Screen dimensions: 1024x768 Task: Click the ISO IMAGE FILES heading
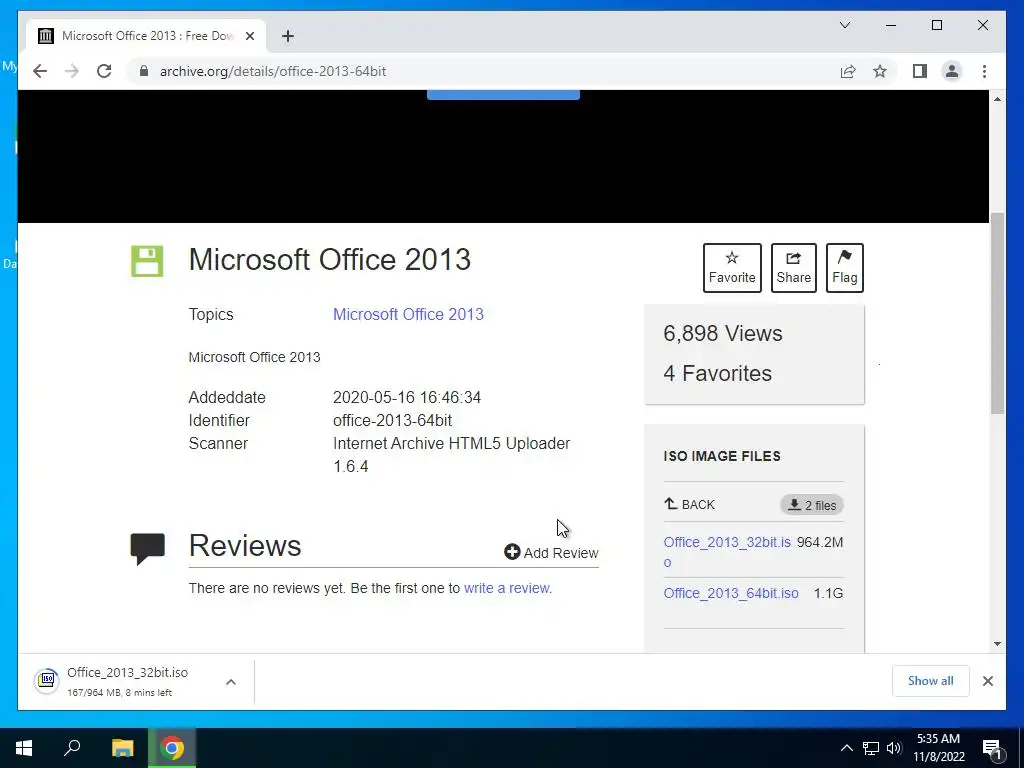click(722, 456)
